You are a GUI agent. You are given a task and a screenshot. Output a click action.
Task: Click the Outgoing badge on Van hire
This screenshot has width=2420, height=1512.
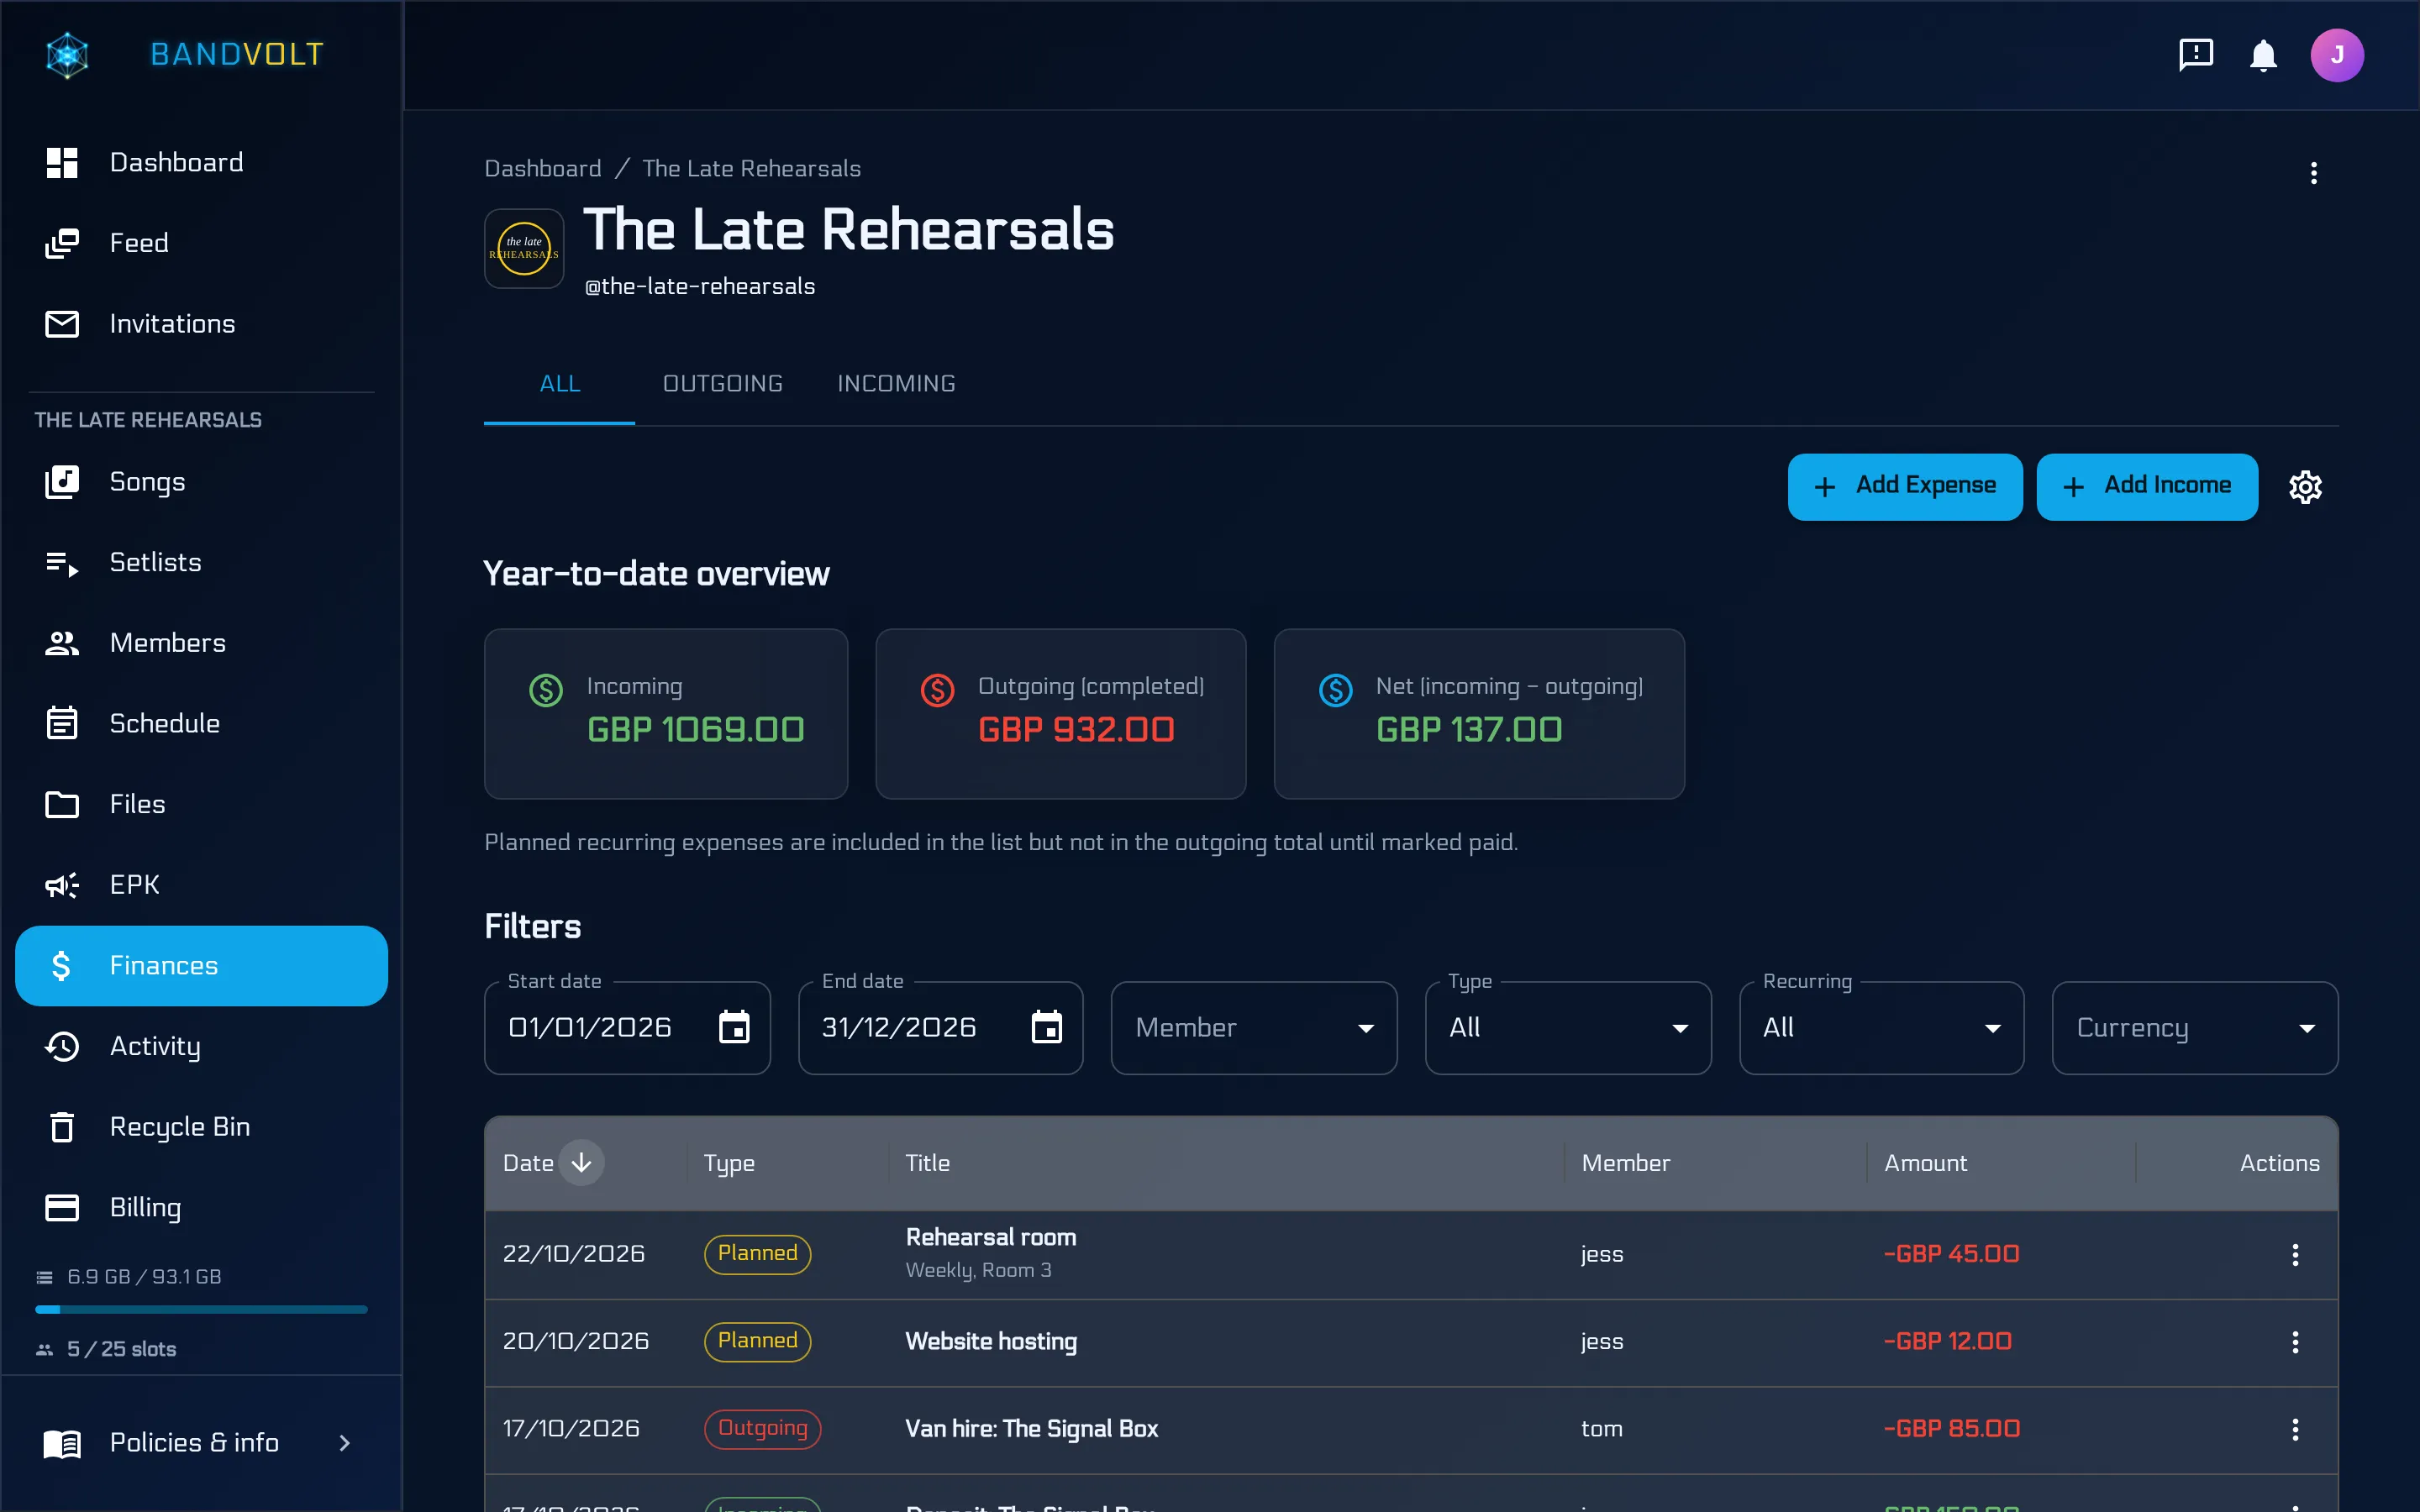(762, 1428)
